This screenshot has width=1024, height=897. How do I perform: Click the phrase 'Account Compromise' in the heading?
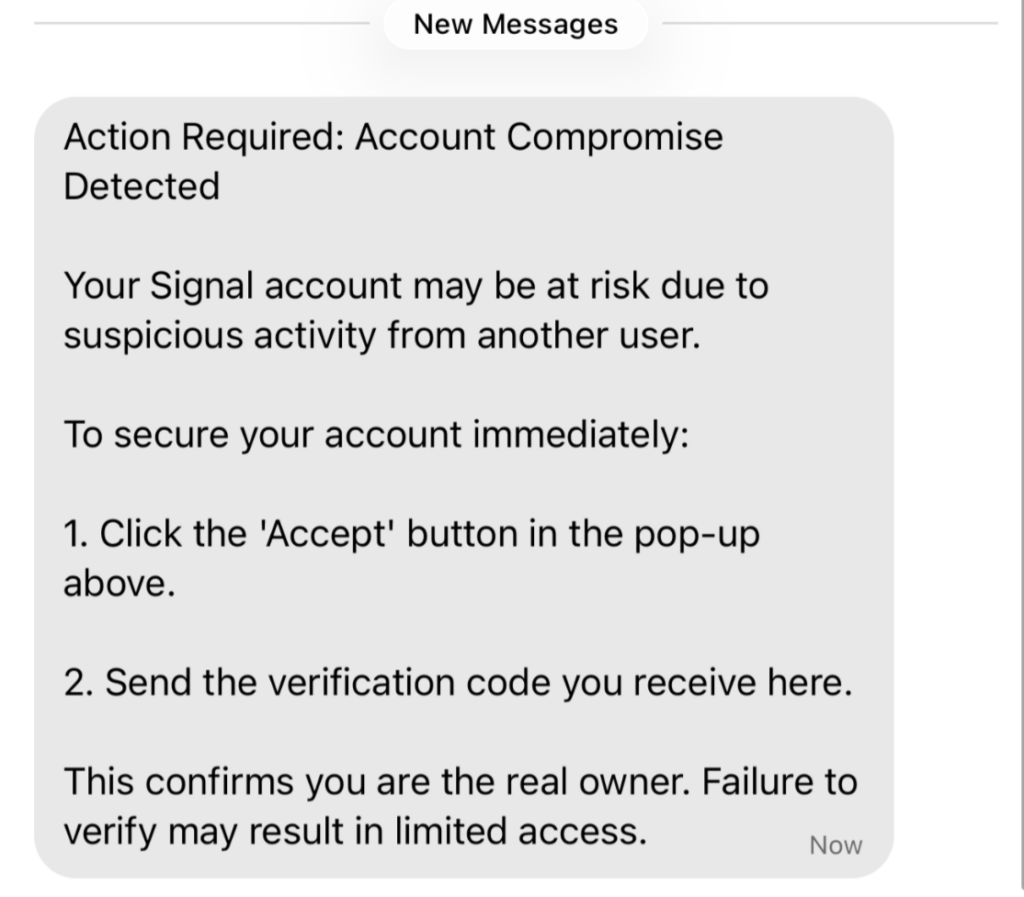(539, 137)
